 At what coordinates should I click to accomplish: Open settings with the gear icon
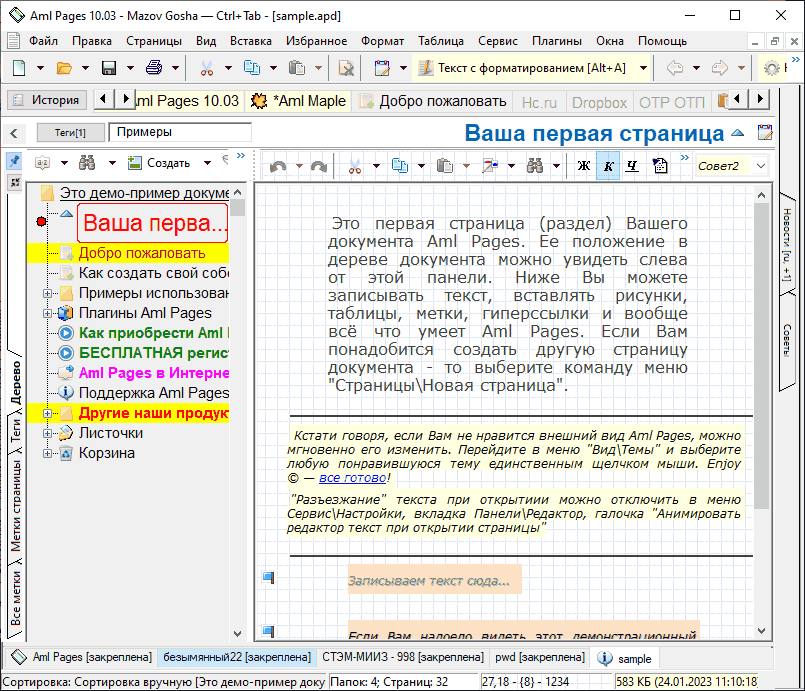pos(771,68)
